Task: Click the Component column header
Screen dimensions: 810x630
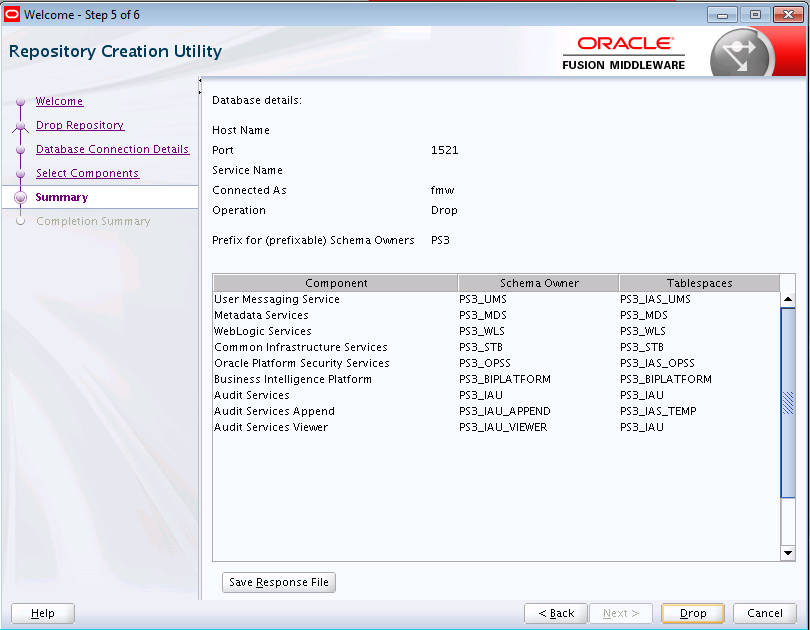Action: [x=336, y=283]
